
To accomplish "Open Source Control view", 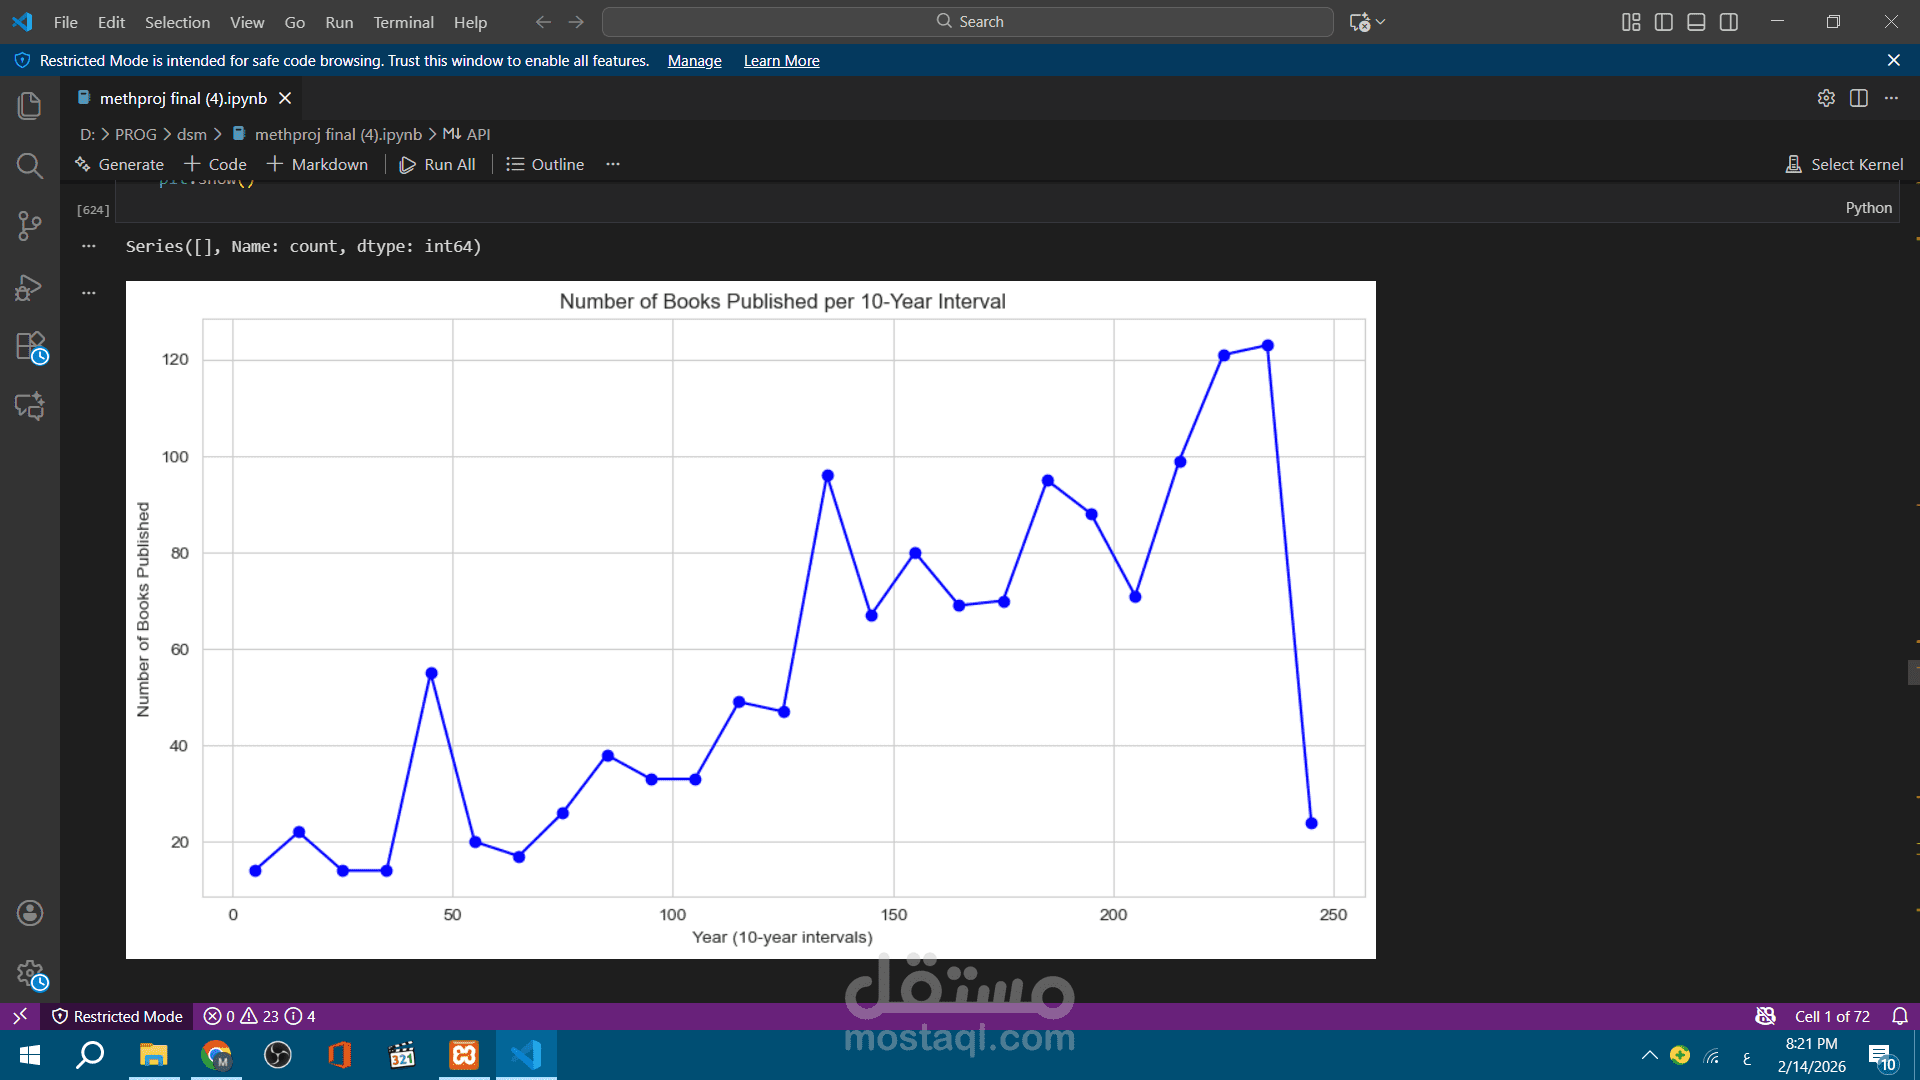I will (30, 226).
